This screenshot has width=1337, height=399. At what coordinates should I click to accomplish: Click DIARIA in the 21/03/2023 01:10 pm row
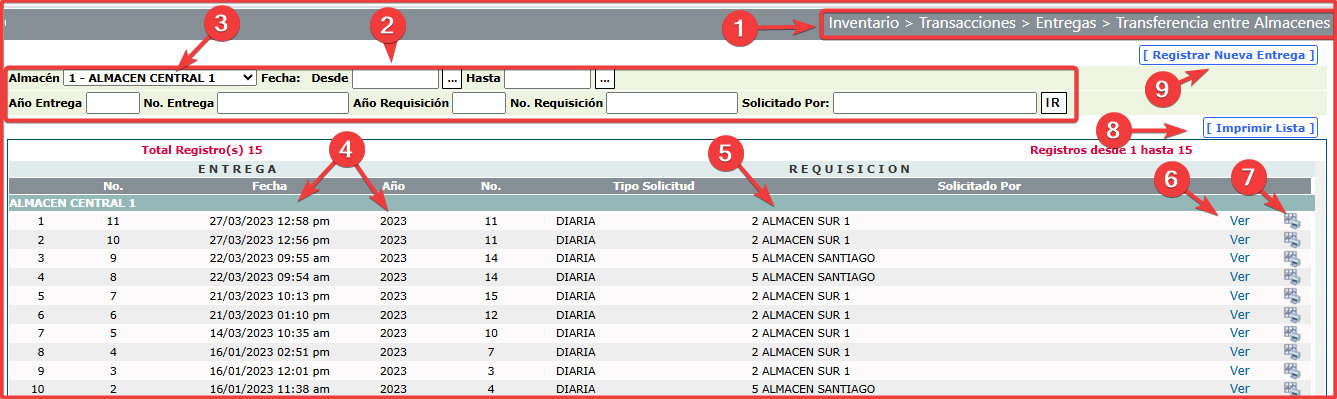tap(575, 315)
